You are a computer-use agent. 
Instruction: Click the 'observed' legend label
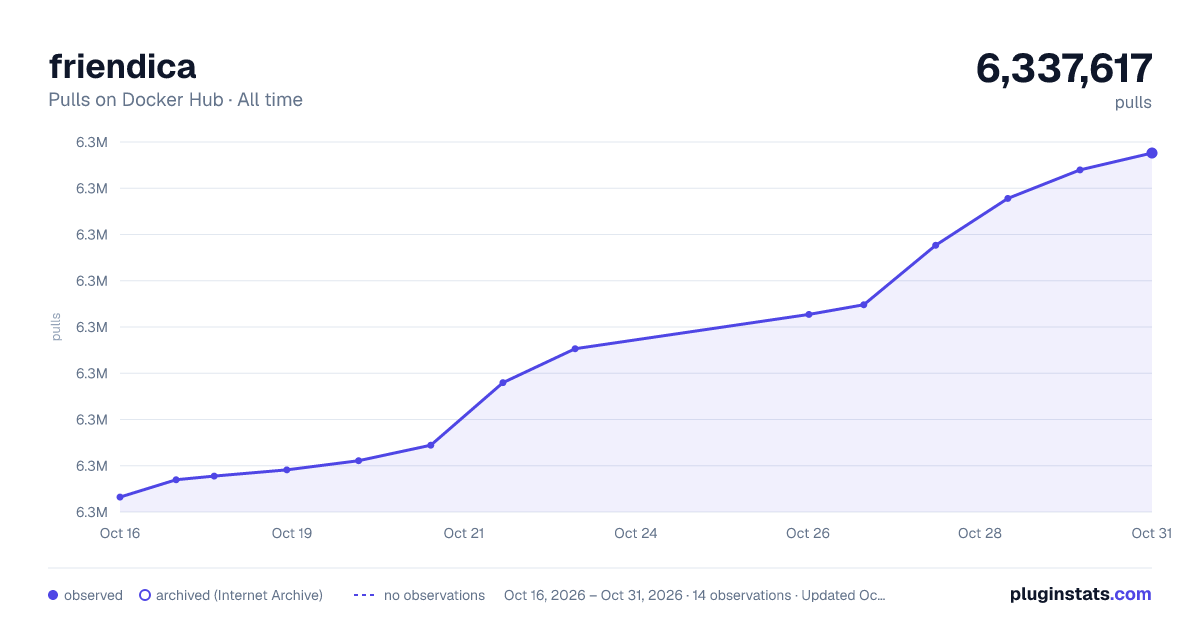point(93,595)
